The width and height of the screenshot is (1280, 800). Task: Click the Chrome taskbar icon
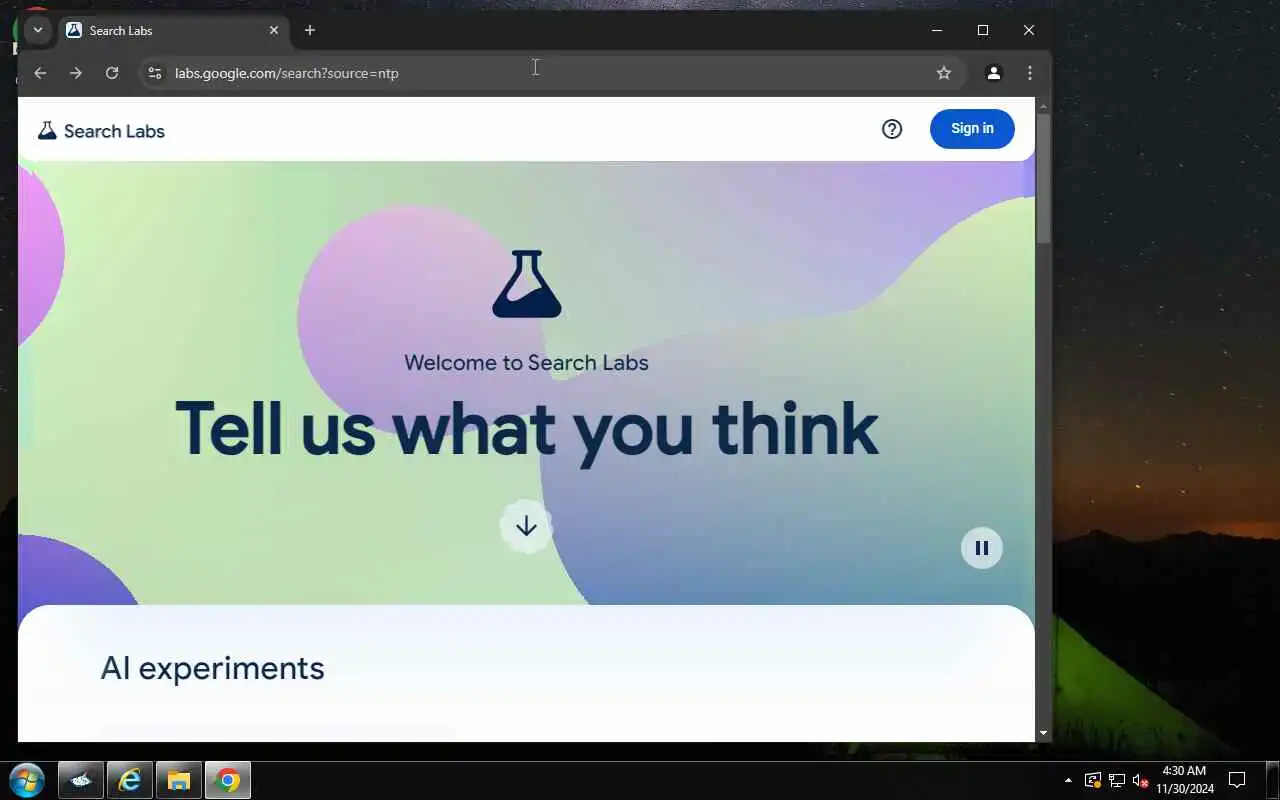point(228,781)
